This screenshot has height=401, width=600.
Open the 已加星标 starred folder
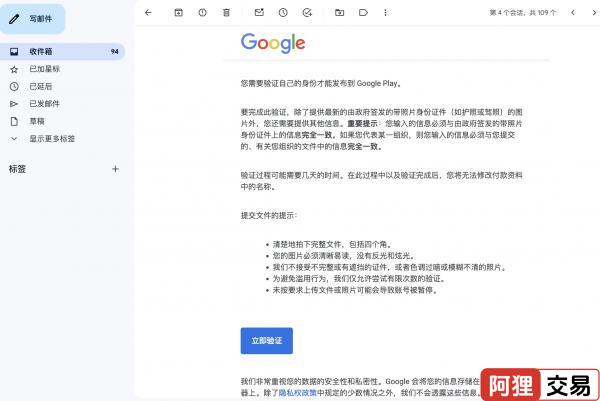coord(46,69)
